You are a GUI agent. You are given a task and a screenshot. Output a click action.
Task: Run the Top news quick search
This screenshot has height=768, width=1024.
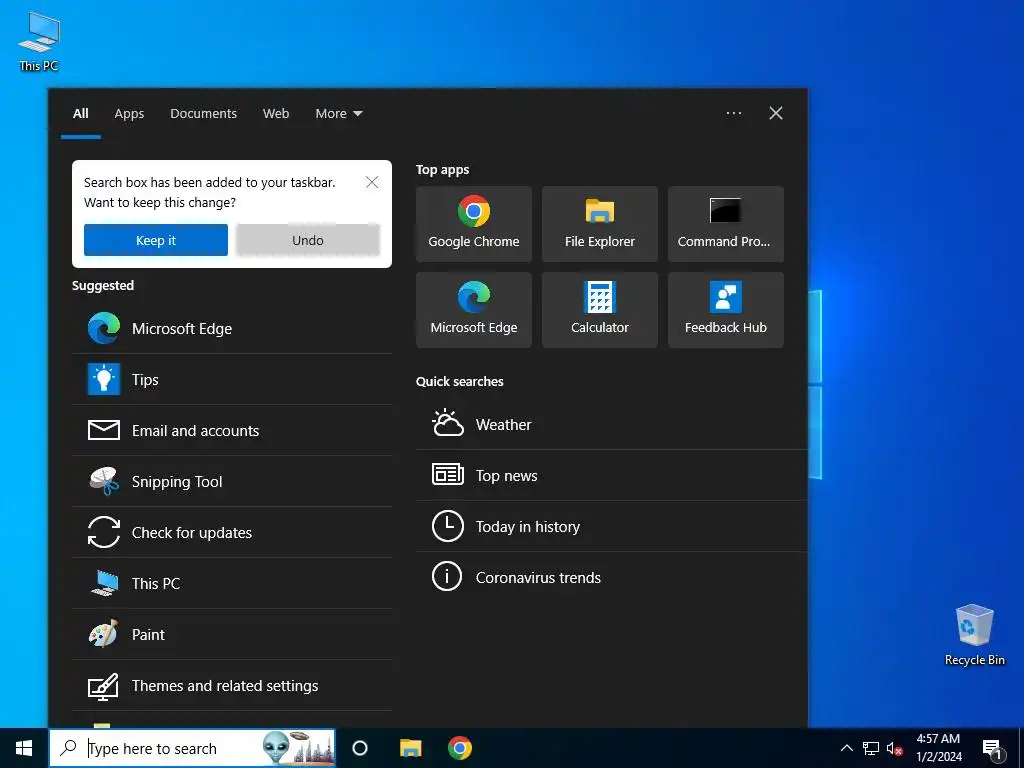[611, 475]
